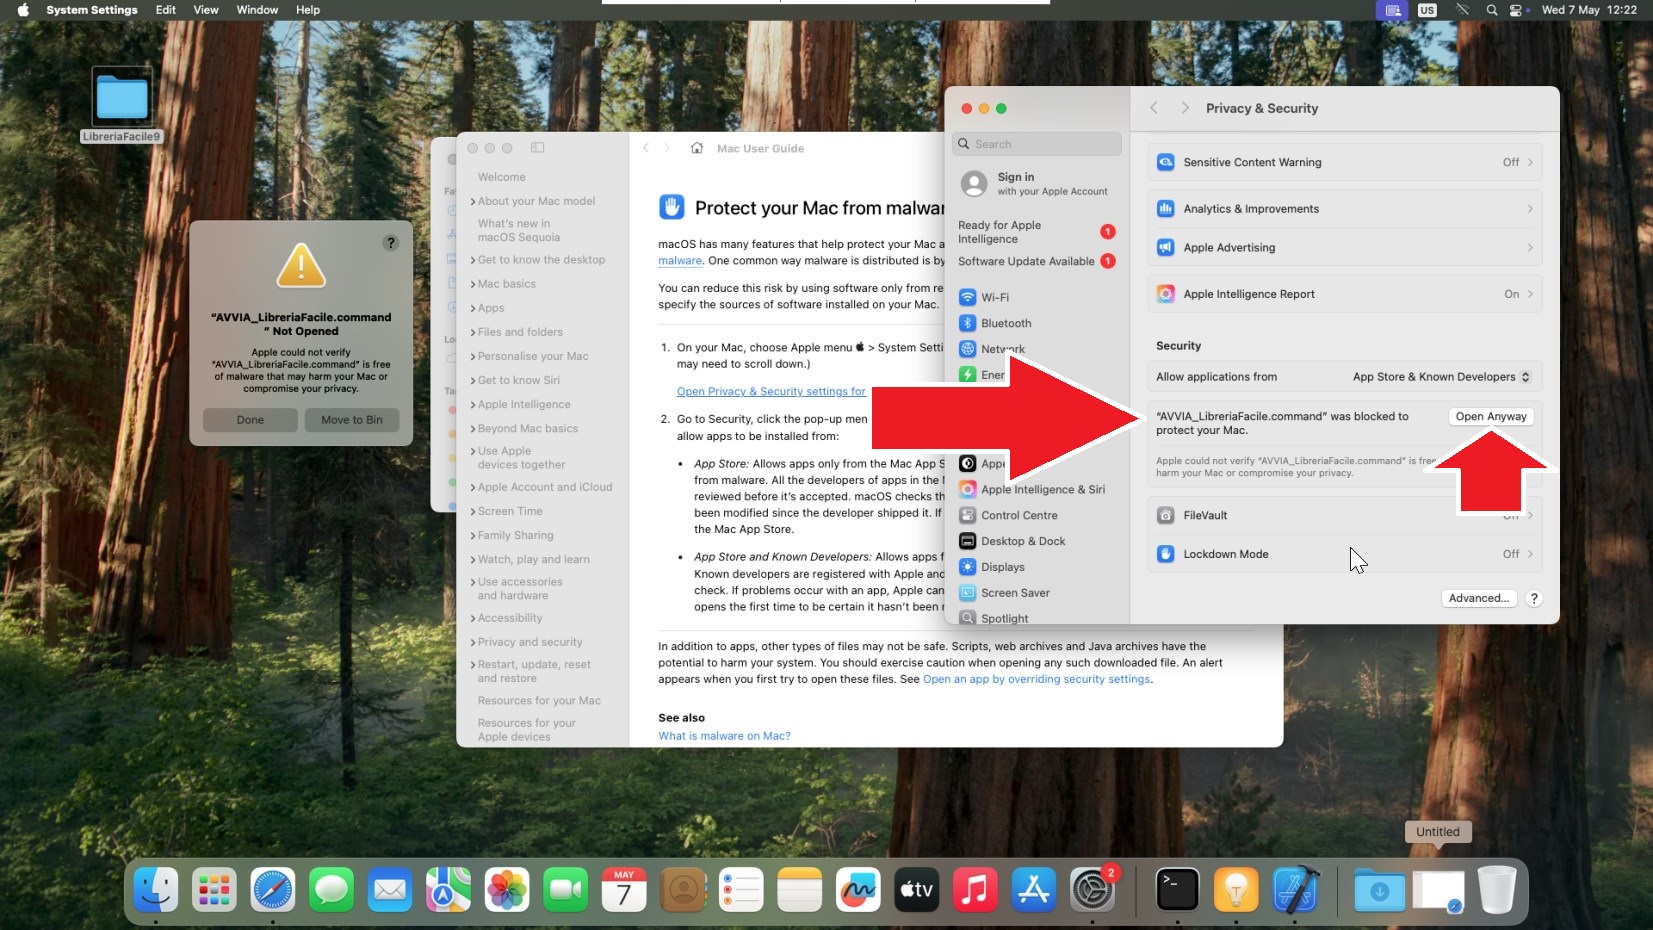Expand the Mac basics topic
Screen dimensions: 1653x930
[506, 284]
